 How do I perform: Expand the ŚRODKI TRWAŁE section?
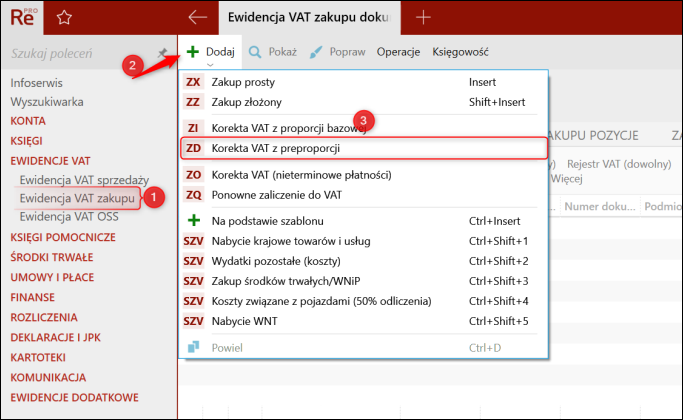(x=52, y=257)
